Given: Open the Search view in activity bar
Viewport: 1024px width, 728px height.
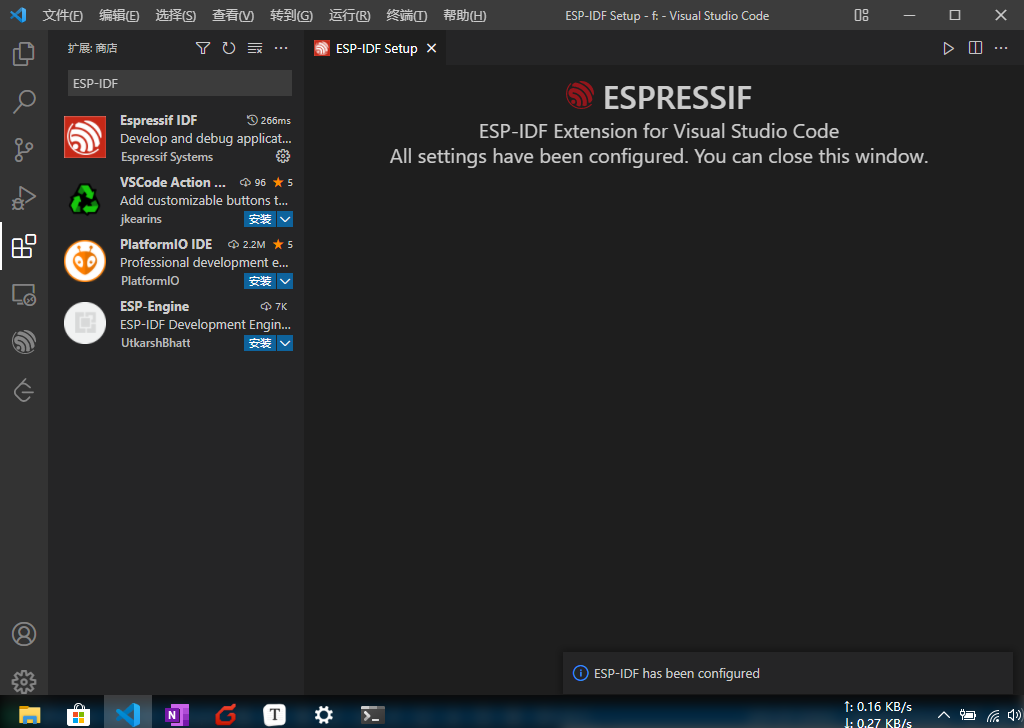Looking at the screenshot, I should coord(24,102).
